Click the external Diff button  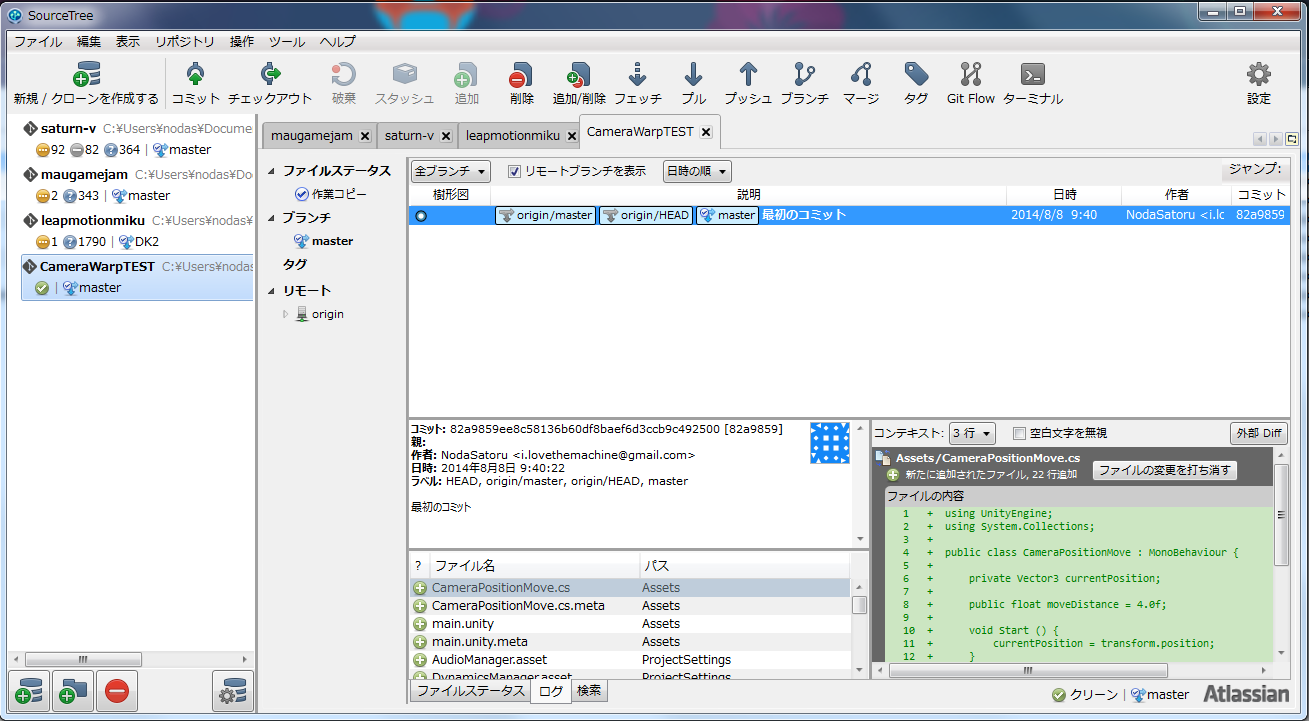(x=1258, y=433)
